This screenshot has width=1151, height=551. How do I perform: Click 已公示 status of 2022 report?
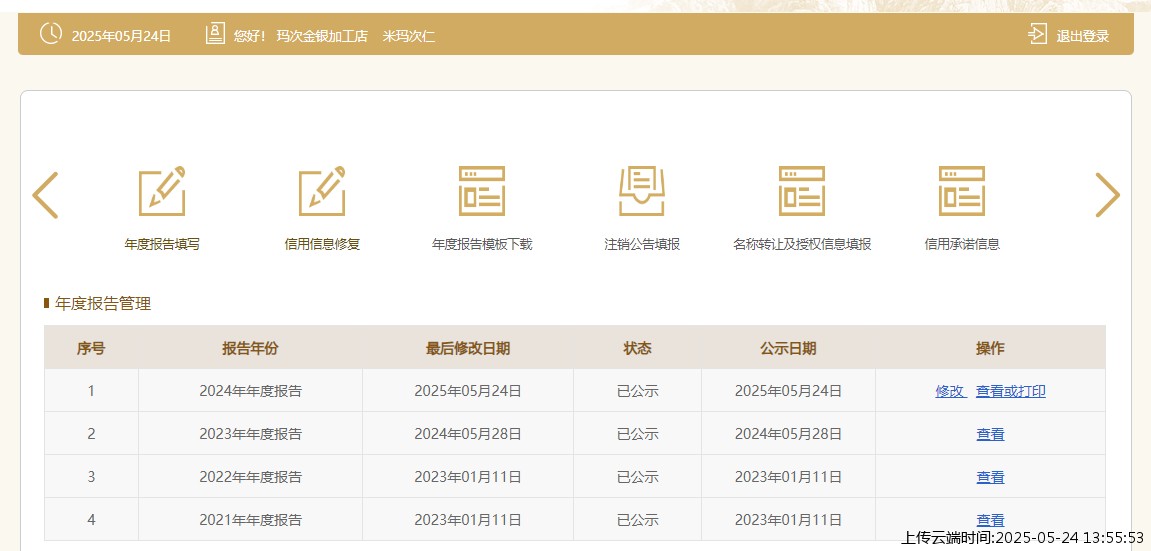[637, 478]
